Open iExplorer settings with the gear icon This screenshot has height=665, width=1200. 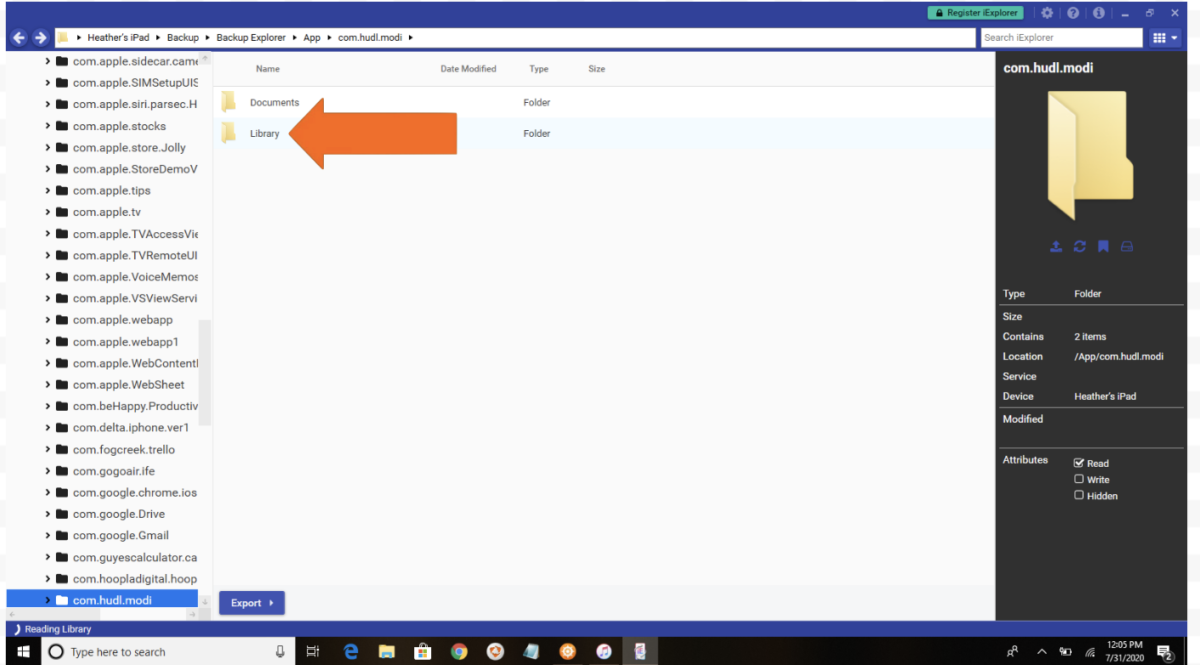click(x=1046, y=13)
